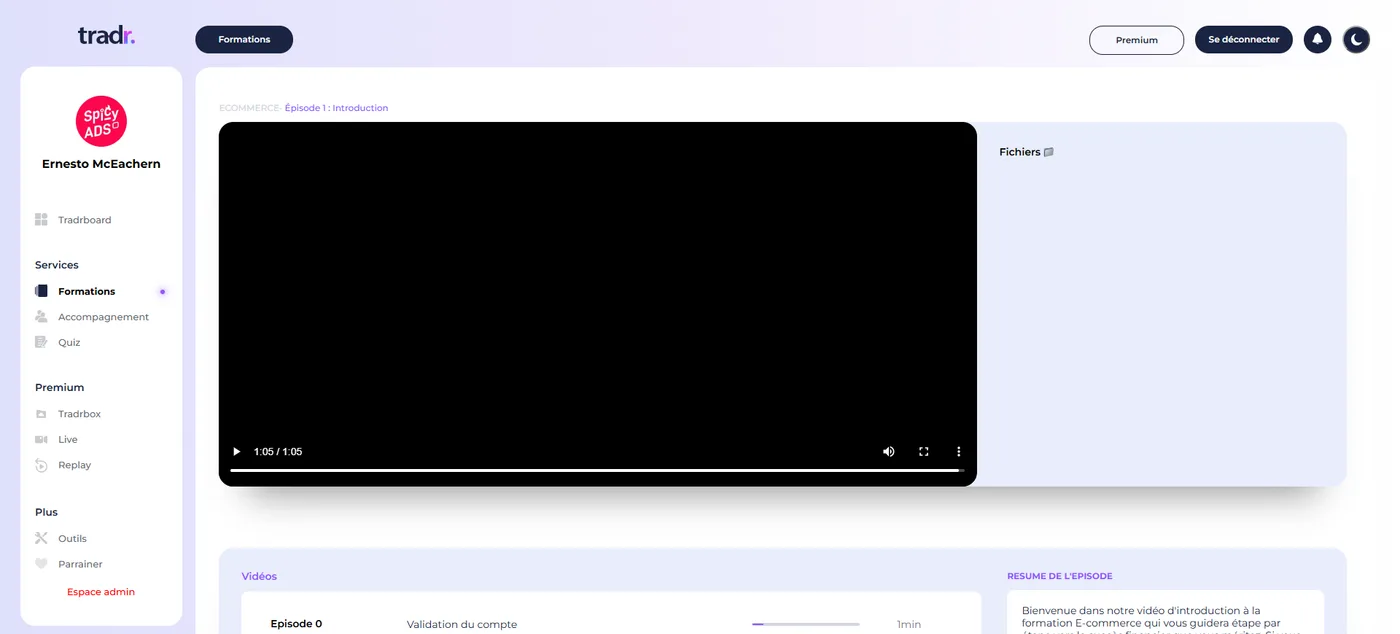Click the 1min duration label
The image size is (1400, 634).
909,624
